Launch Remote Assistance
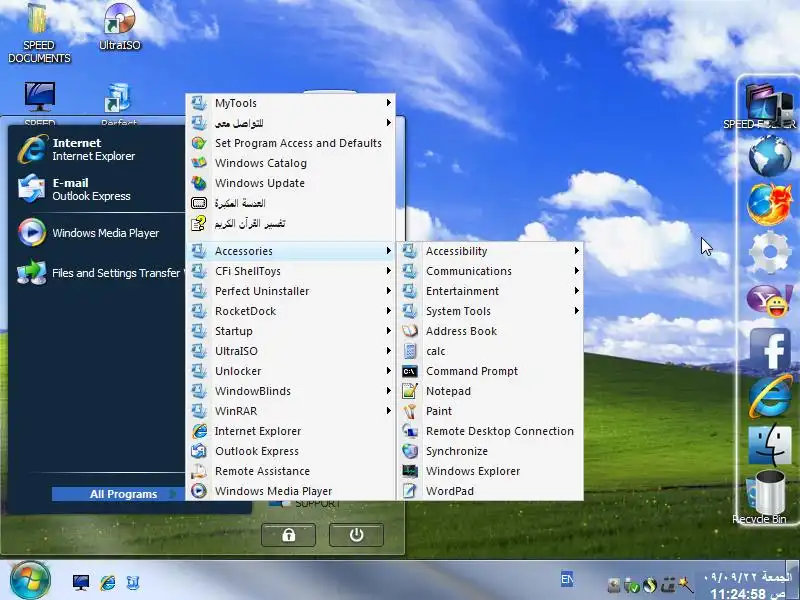This screenshot has height=600, width=800. click(x=291, y=471)
